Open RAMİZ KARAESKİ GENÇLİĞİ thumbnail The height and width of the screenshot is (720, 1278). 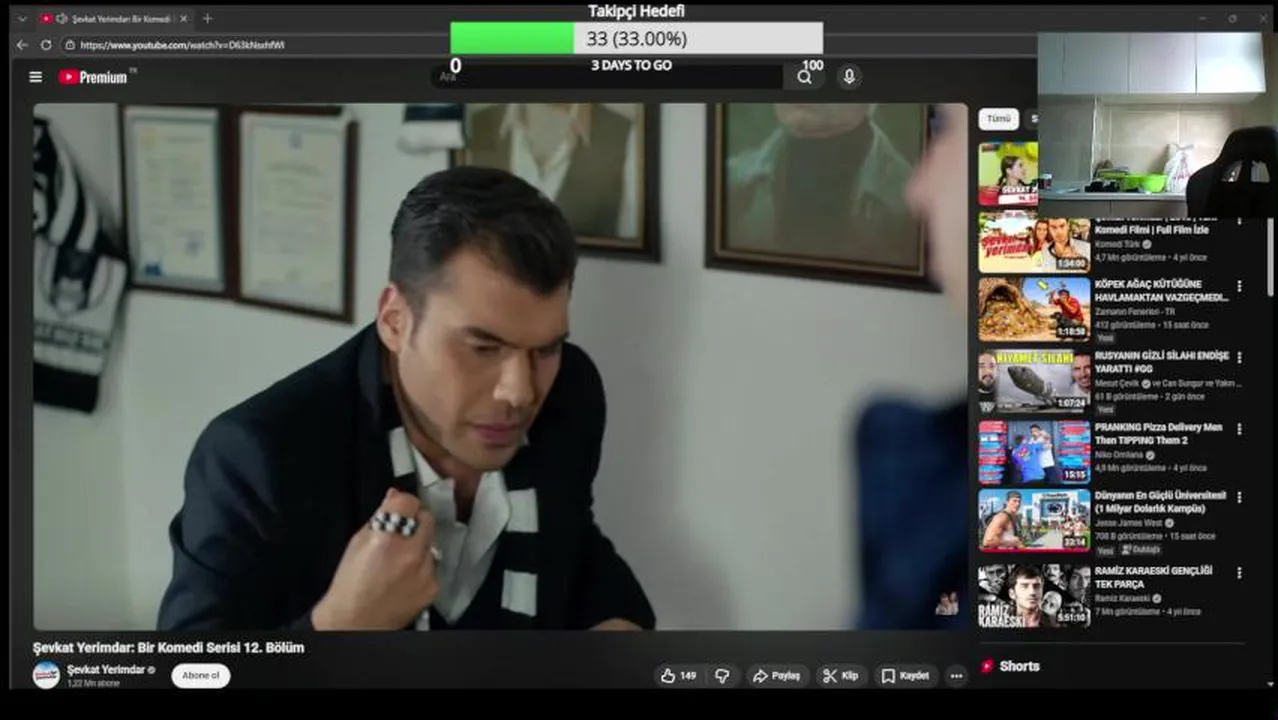[x=1034, y=595]
